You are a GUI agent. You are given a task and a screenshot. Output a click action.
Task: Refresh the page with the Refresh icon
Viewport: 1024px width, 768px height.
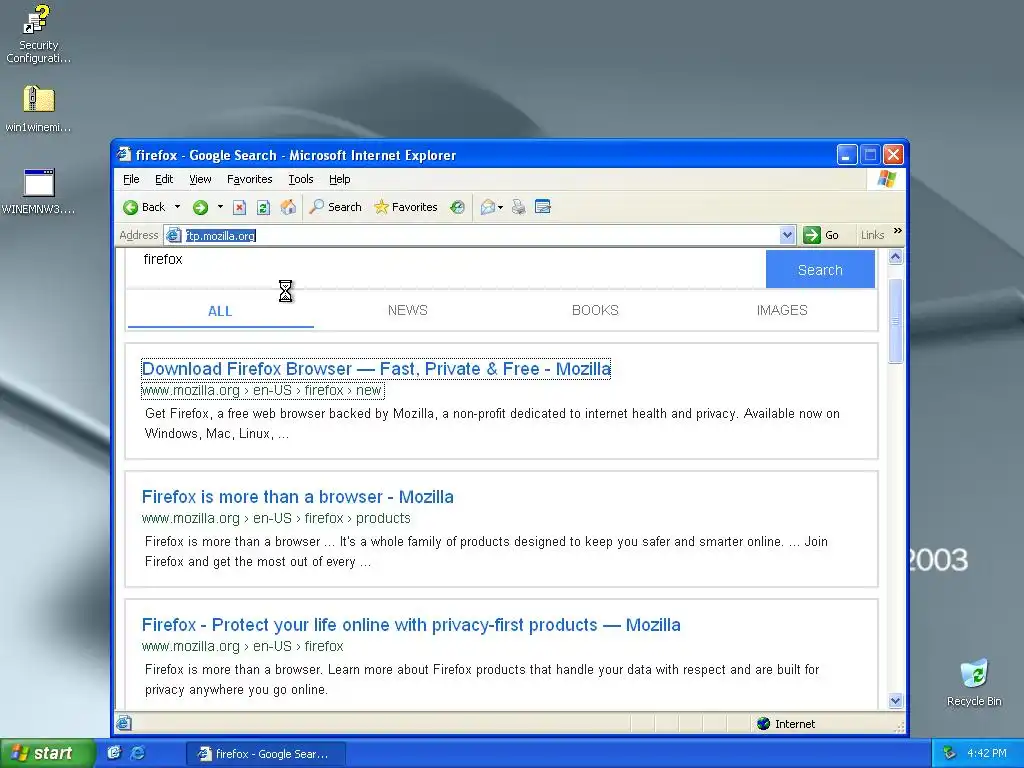point(263,207)
